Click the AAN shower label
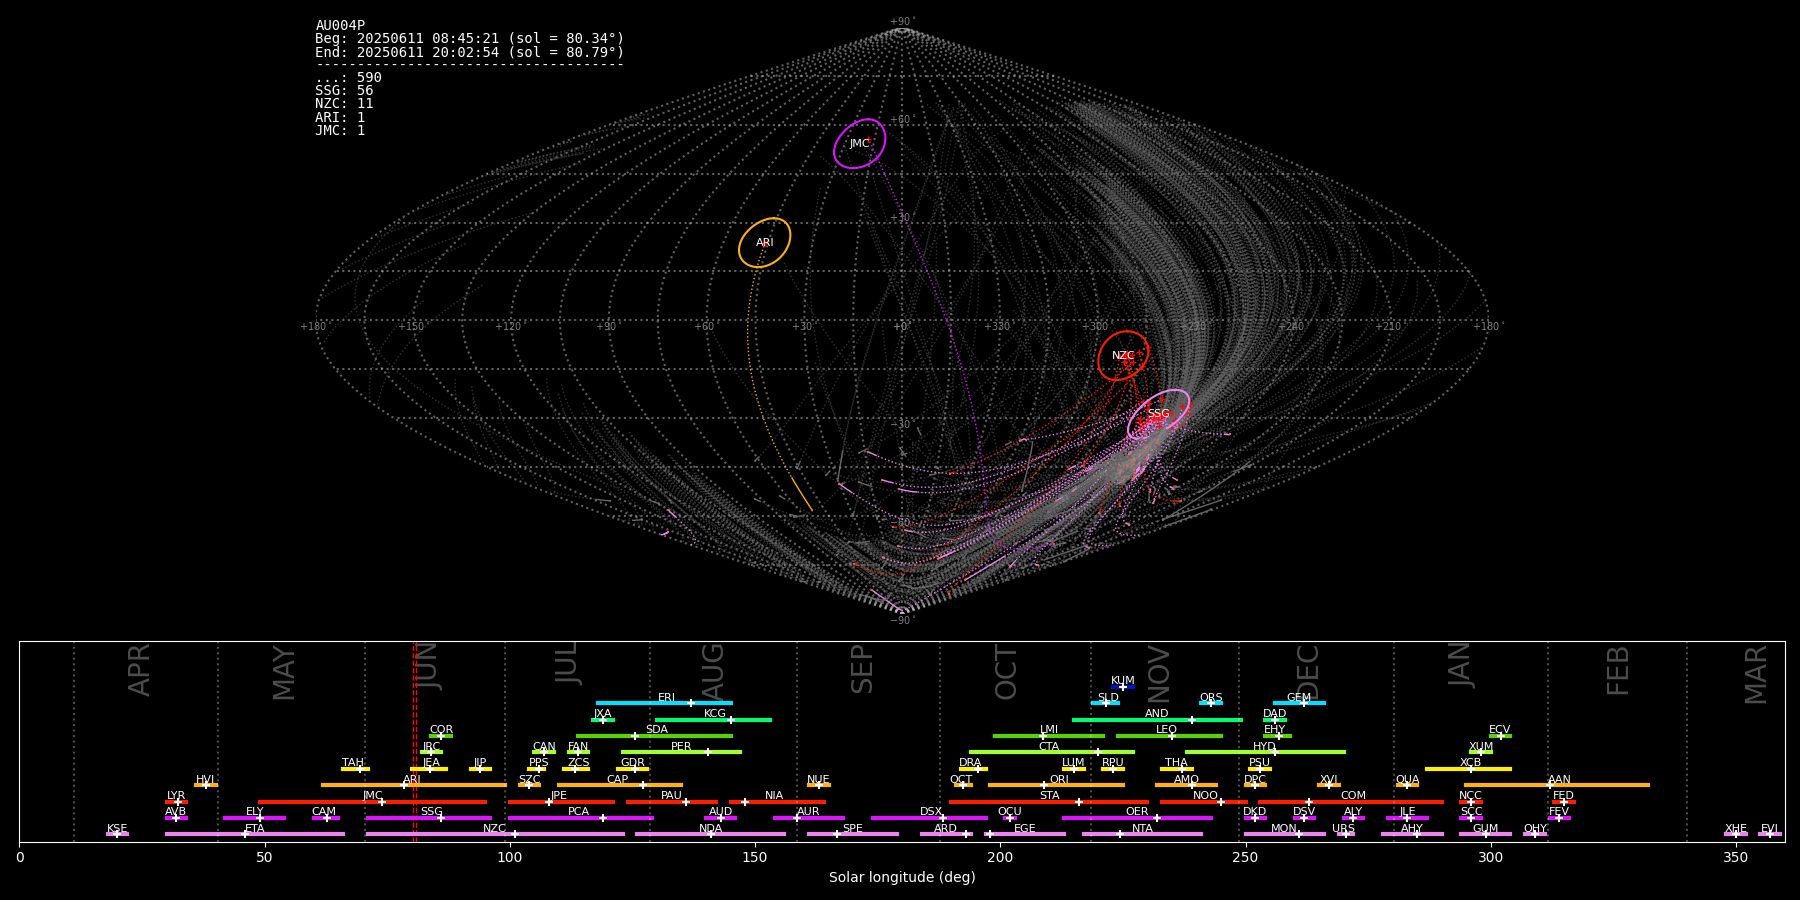 (1559, 780)
